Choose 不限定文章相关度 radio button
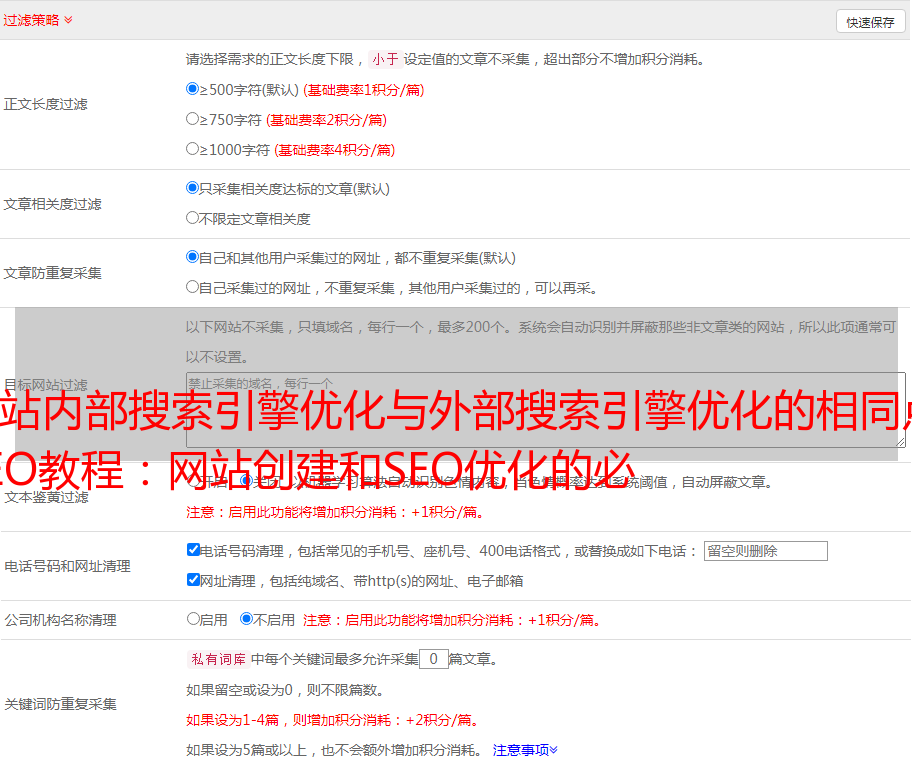The width and height of the screenshot is (912, 768). point(193,218)
